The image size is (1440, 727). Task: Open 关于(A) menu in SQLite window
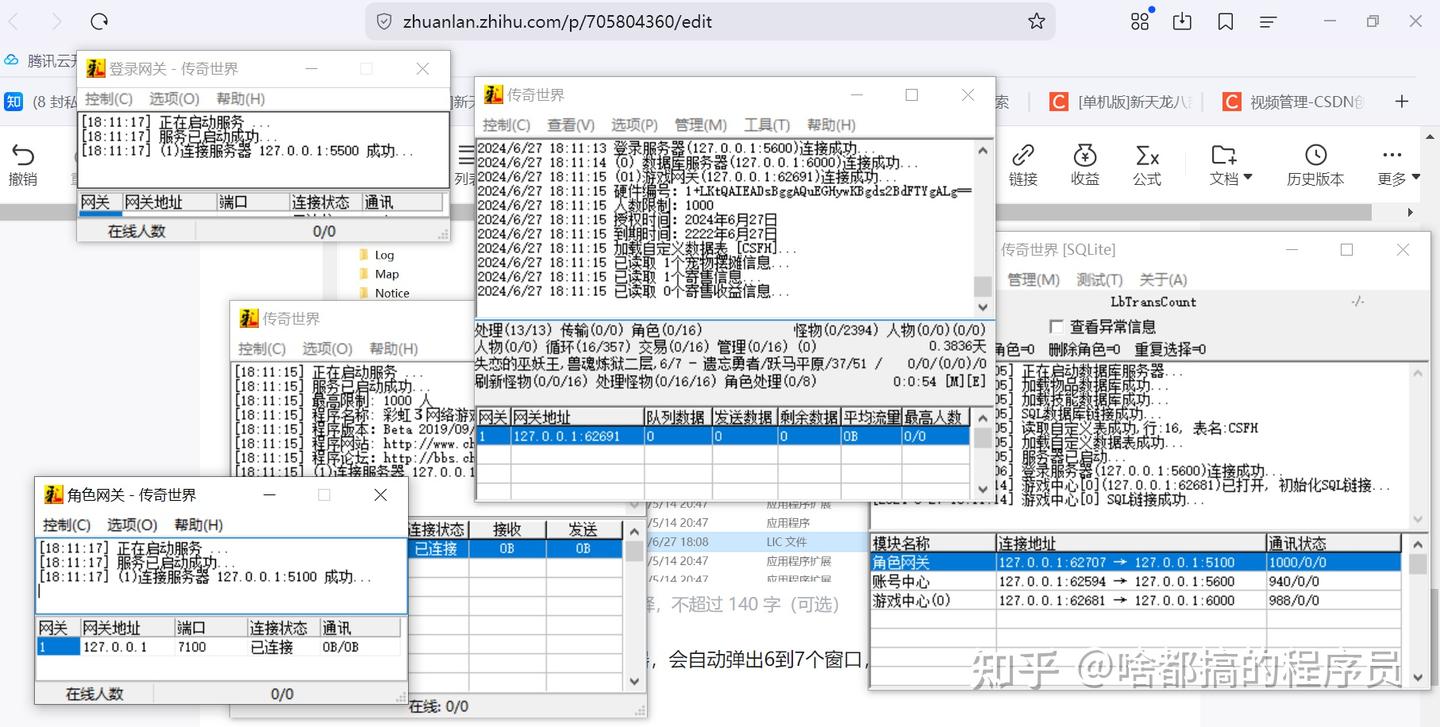pyautogui.click(x=1163, y=280)
